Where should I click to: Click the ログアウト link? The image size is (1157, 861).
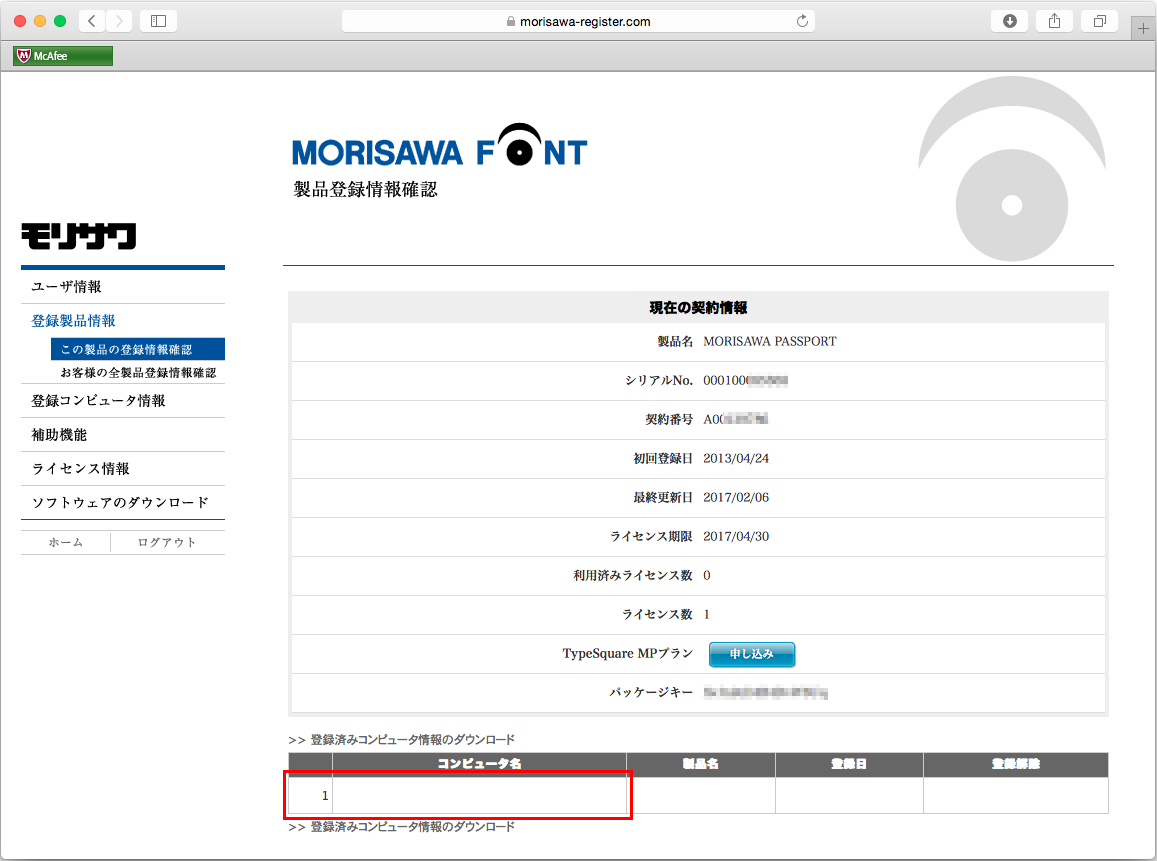click(x=167, y=542)
